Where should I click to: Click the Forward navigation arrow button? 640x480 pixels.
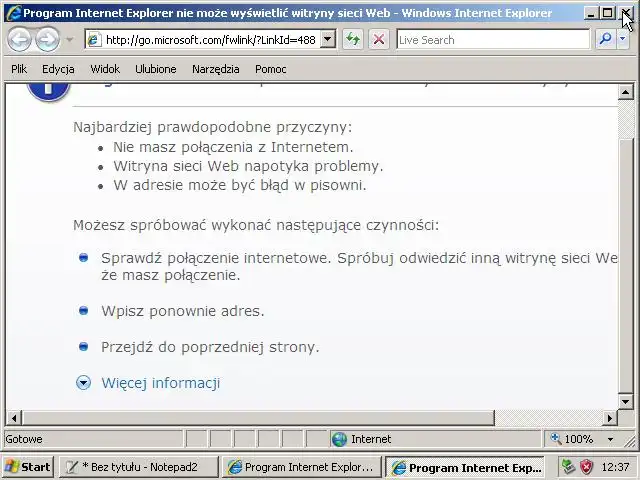coord(47,40)
